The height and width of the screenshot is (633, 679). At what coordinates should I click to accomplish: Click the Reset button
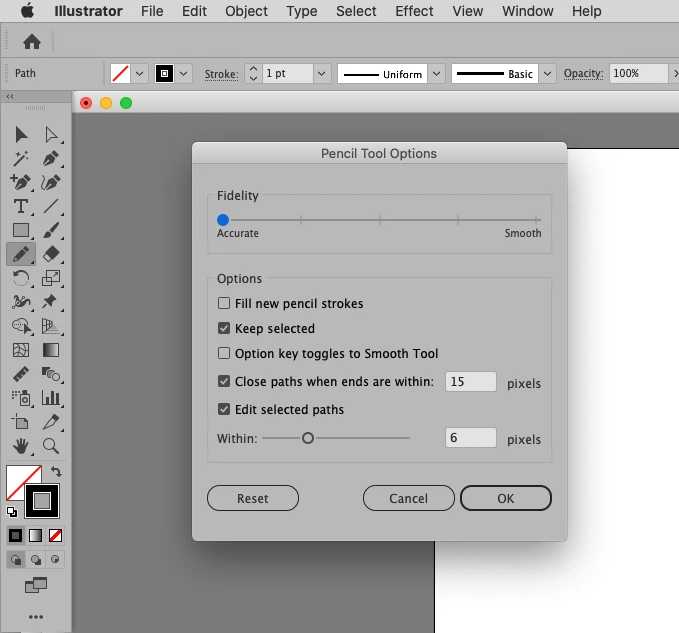[x=253, y=498]
